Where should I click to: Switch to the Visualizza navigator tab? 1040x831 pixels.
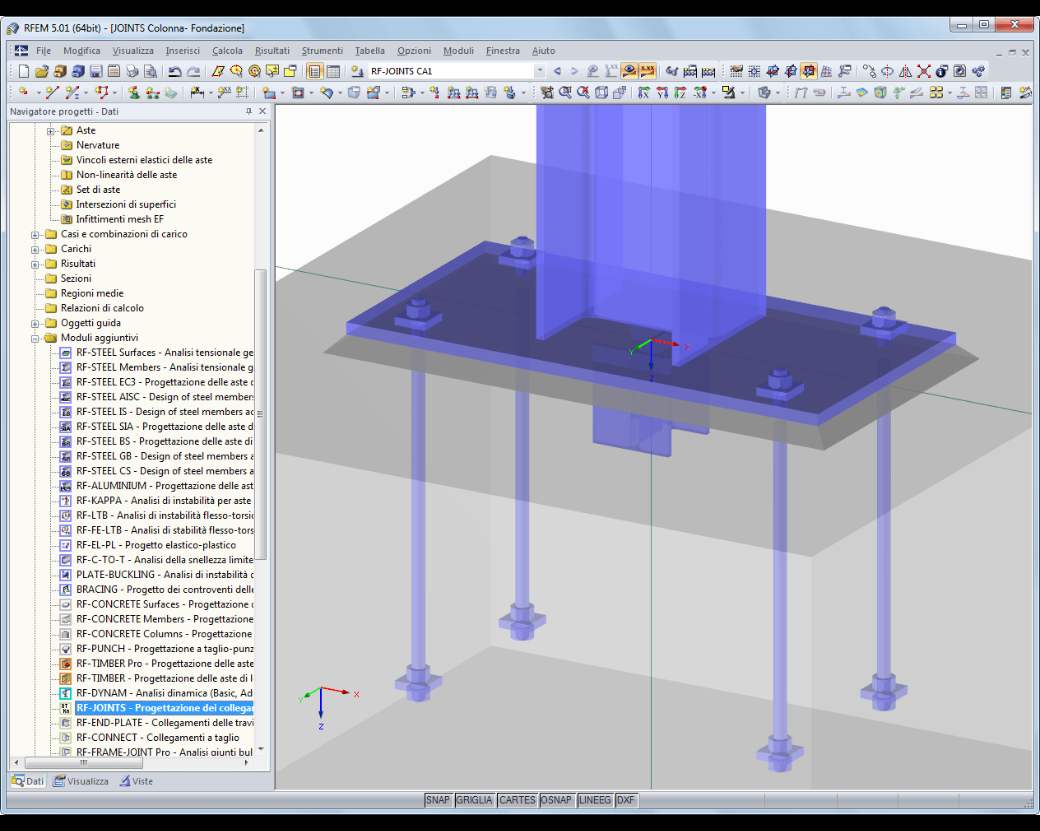point(81,781)
